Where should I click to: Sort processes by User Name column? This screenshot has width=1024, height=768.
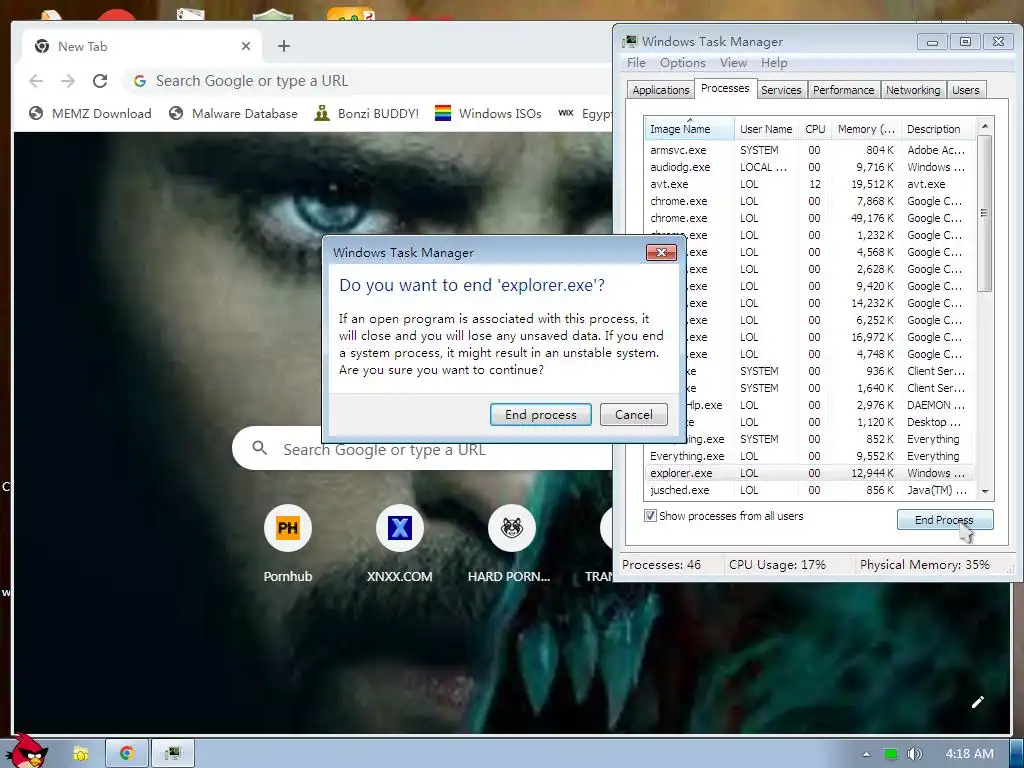[x=766, y=129]
